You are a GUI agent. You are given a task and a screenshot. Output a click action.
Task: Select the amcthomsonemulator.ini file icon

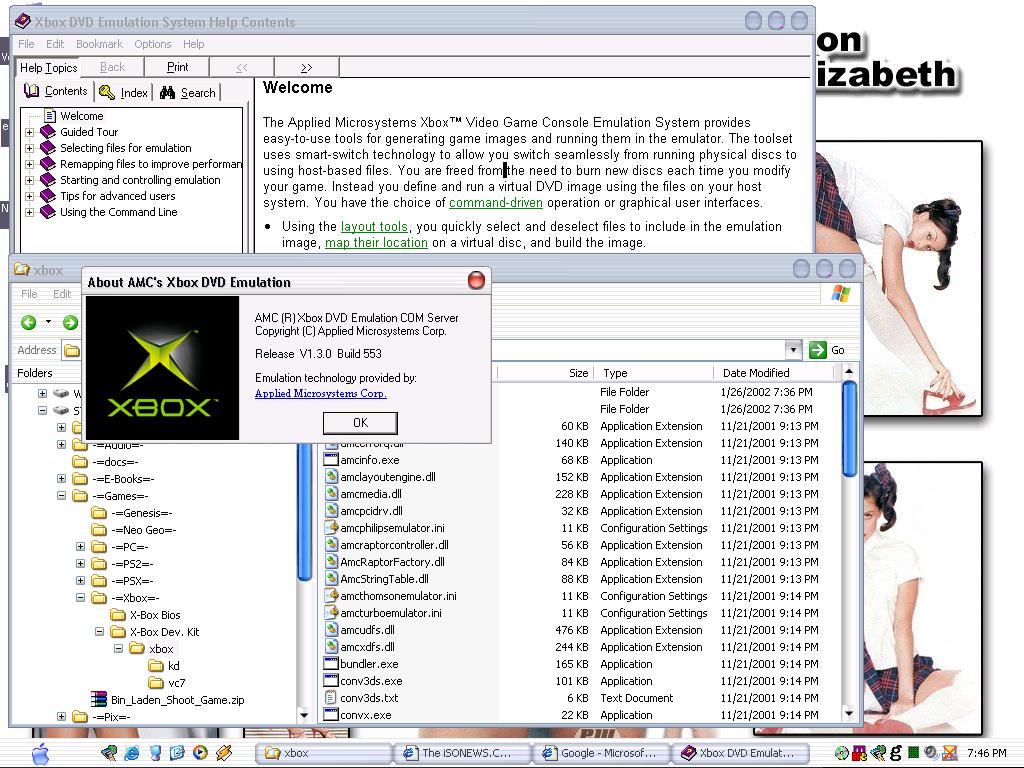click(331, 596)
